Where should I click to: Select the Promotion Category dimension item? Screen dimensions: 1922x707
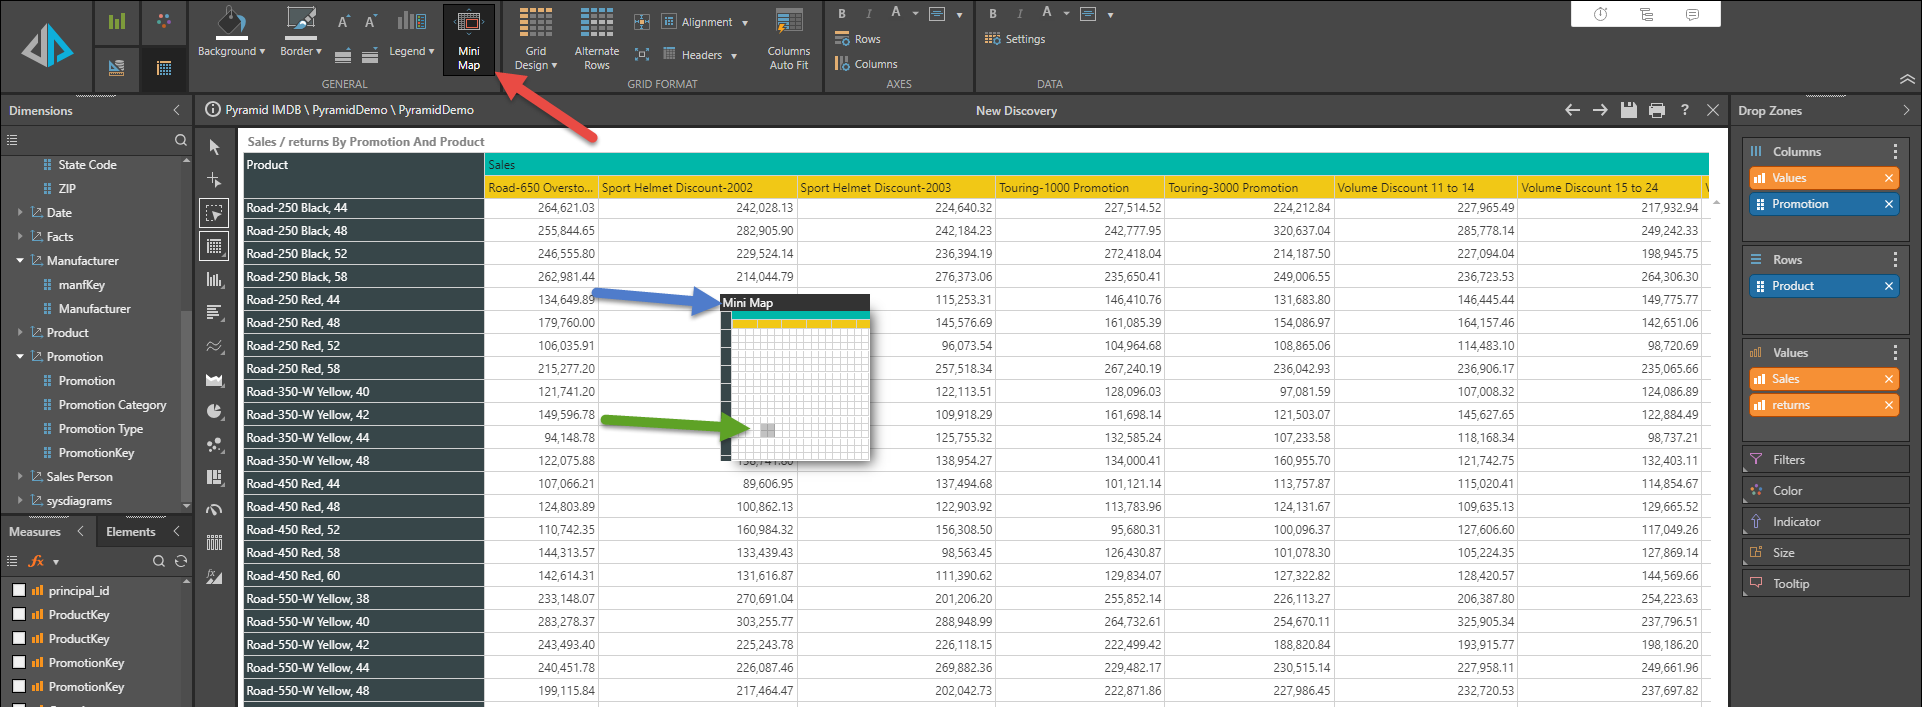pyautogui.click(x=112, y=405)
